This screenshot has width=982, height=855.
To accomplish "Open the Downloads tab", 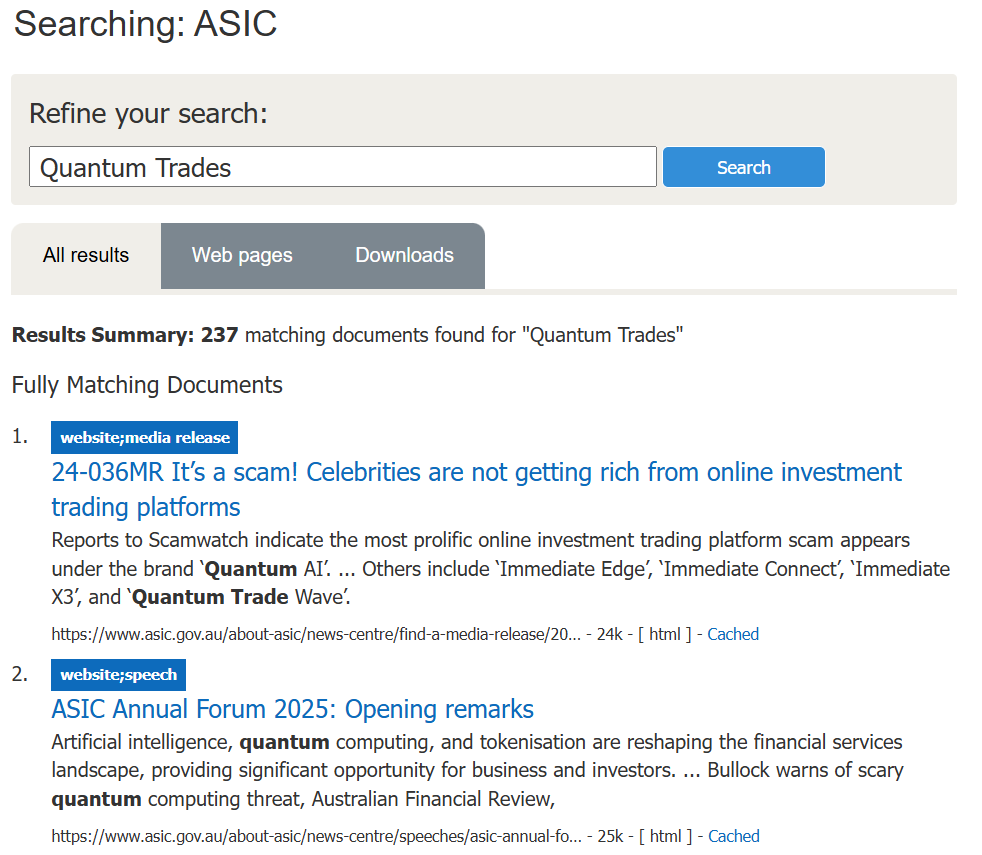I will pyautogui.click(x=404, y=256).
